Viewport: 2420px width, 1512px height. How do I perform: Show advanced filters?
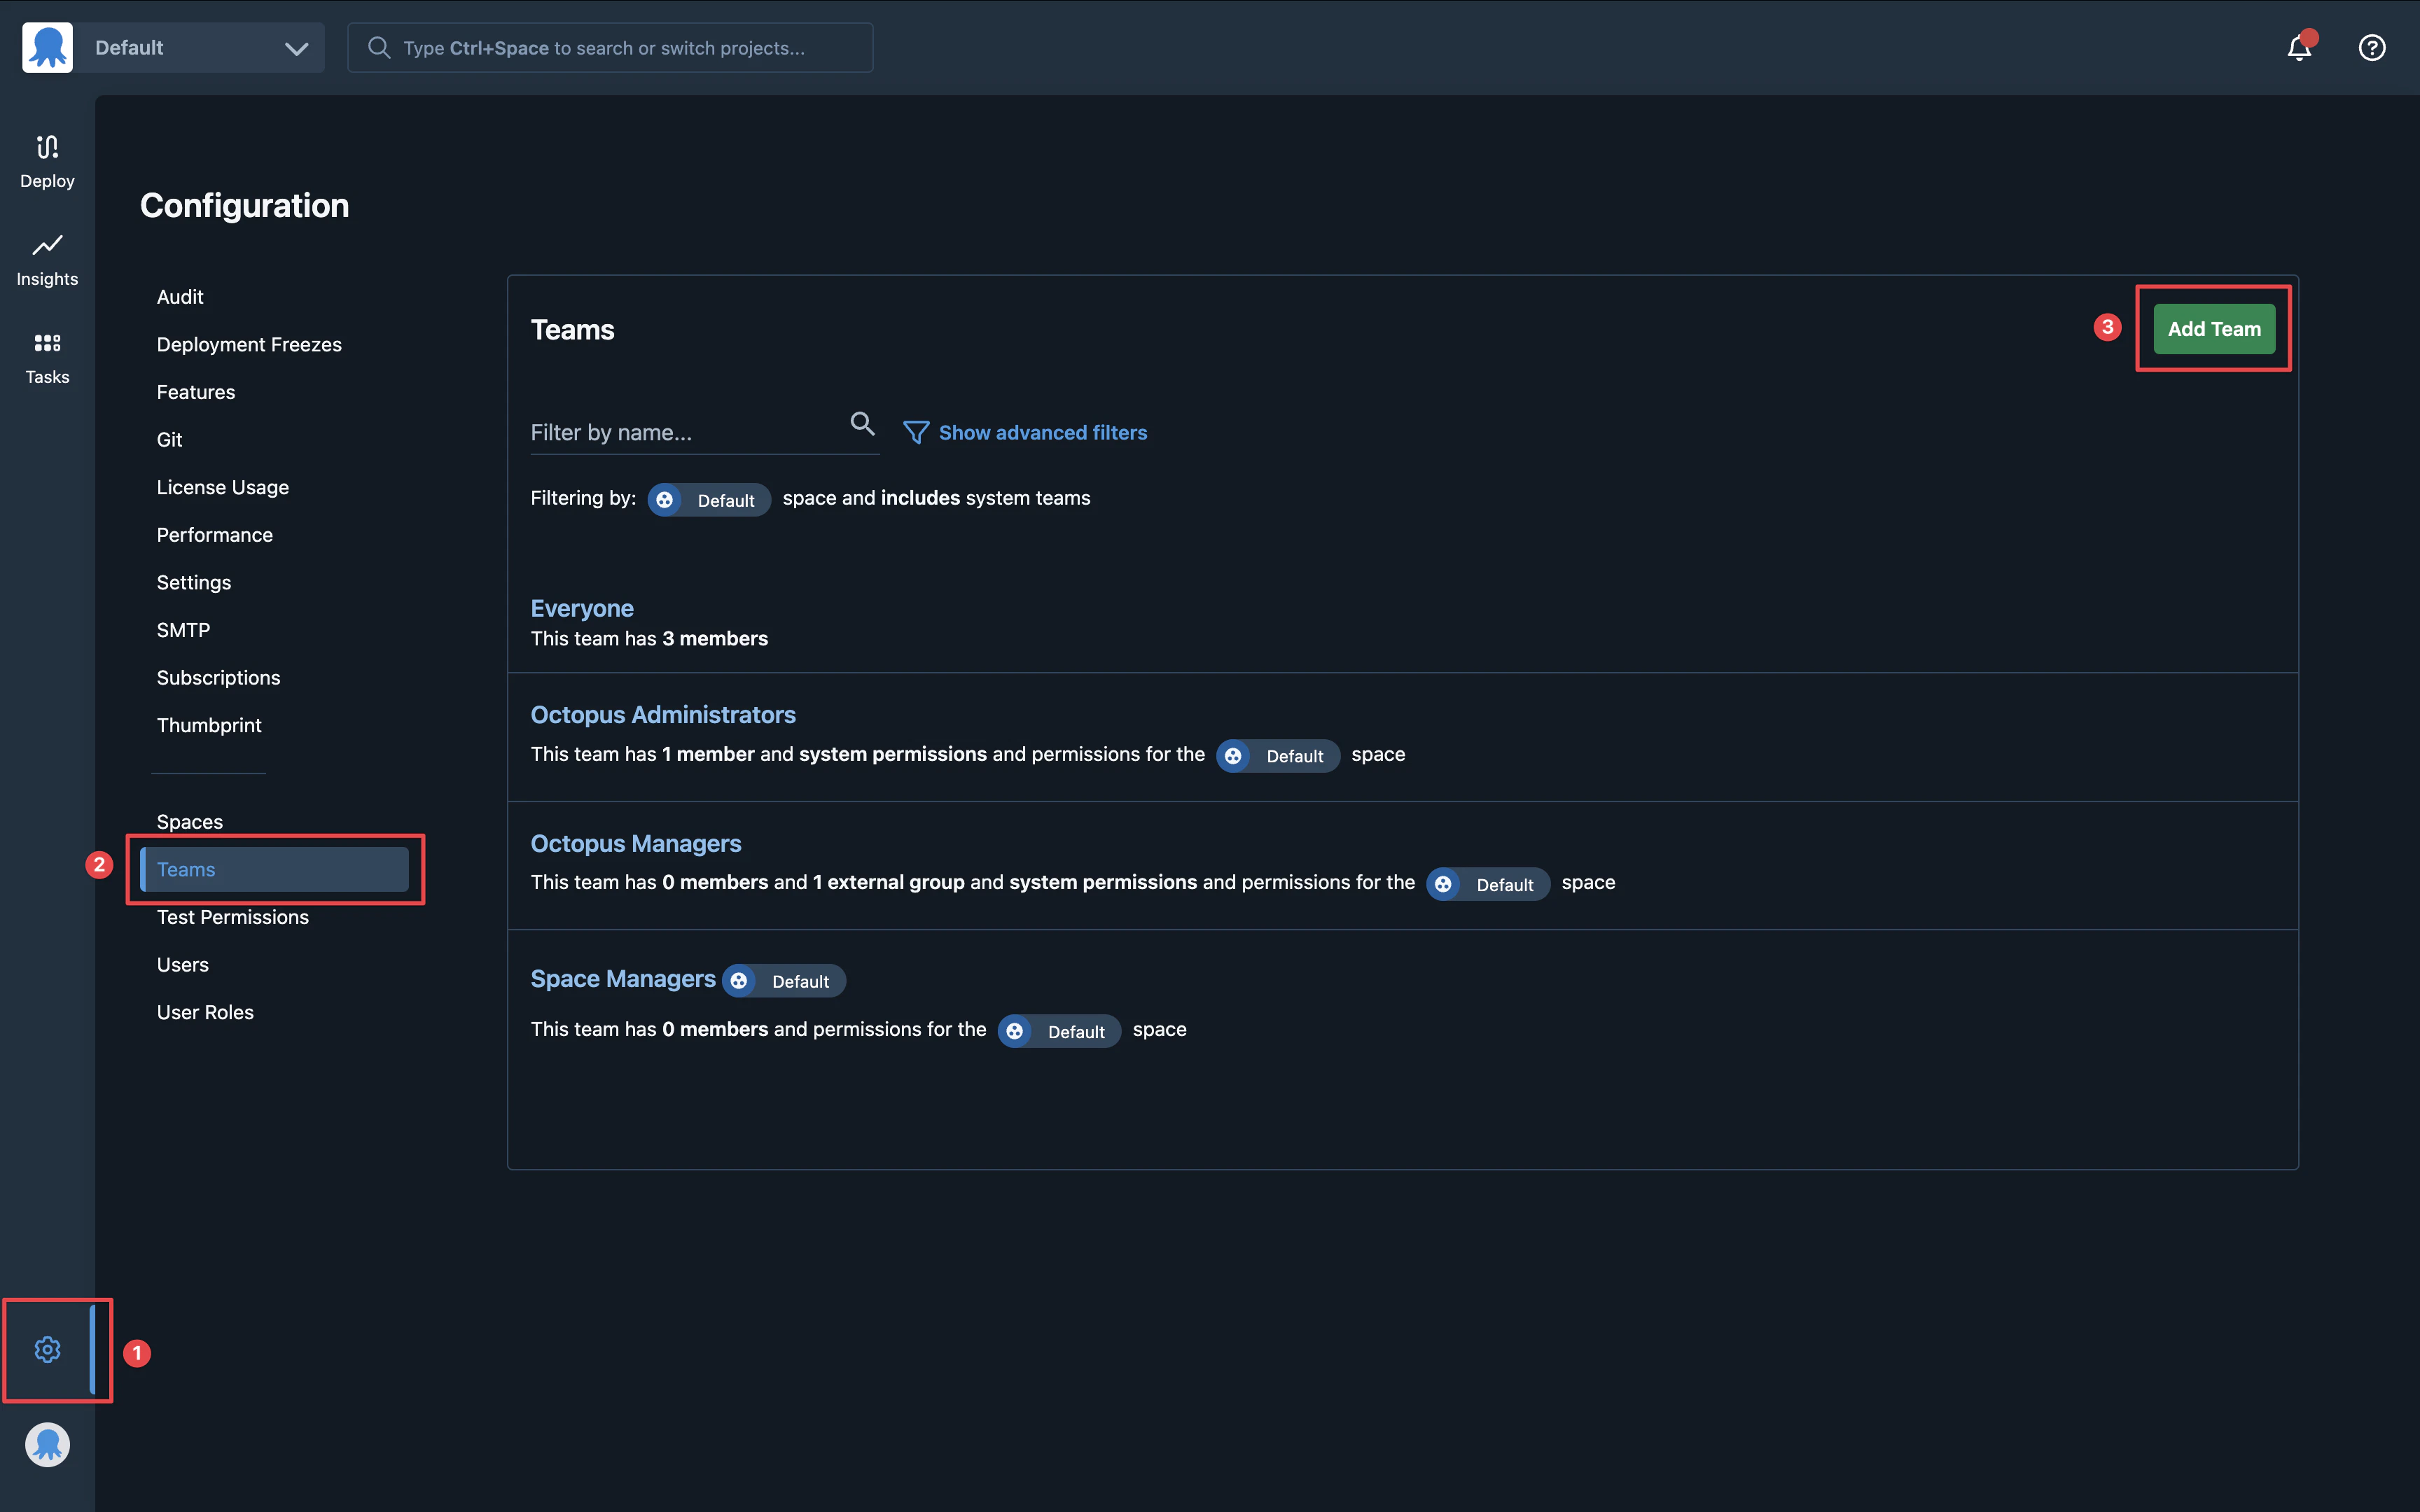[x=1042, y=432]
